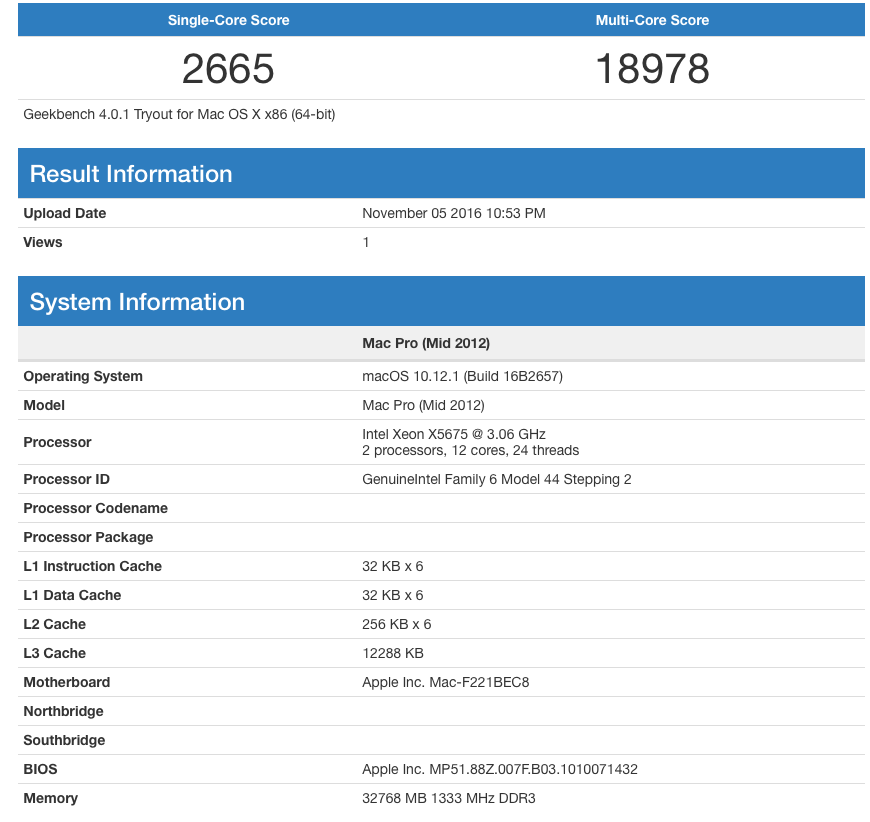This screenshot has height=822, width=870.
Task: Select the L2 Cache value 256 KB x 6
Action: [x=397, y=624]
